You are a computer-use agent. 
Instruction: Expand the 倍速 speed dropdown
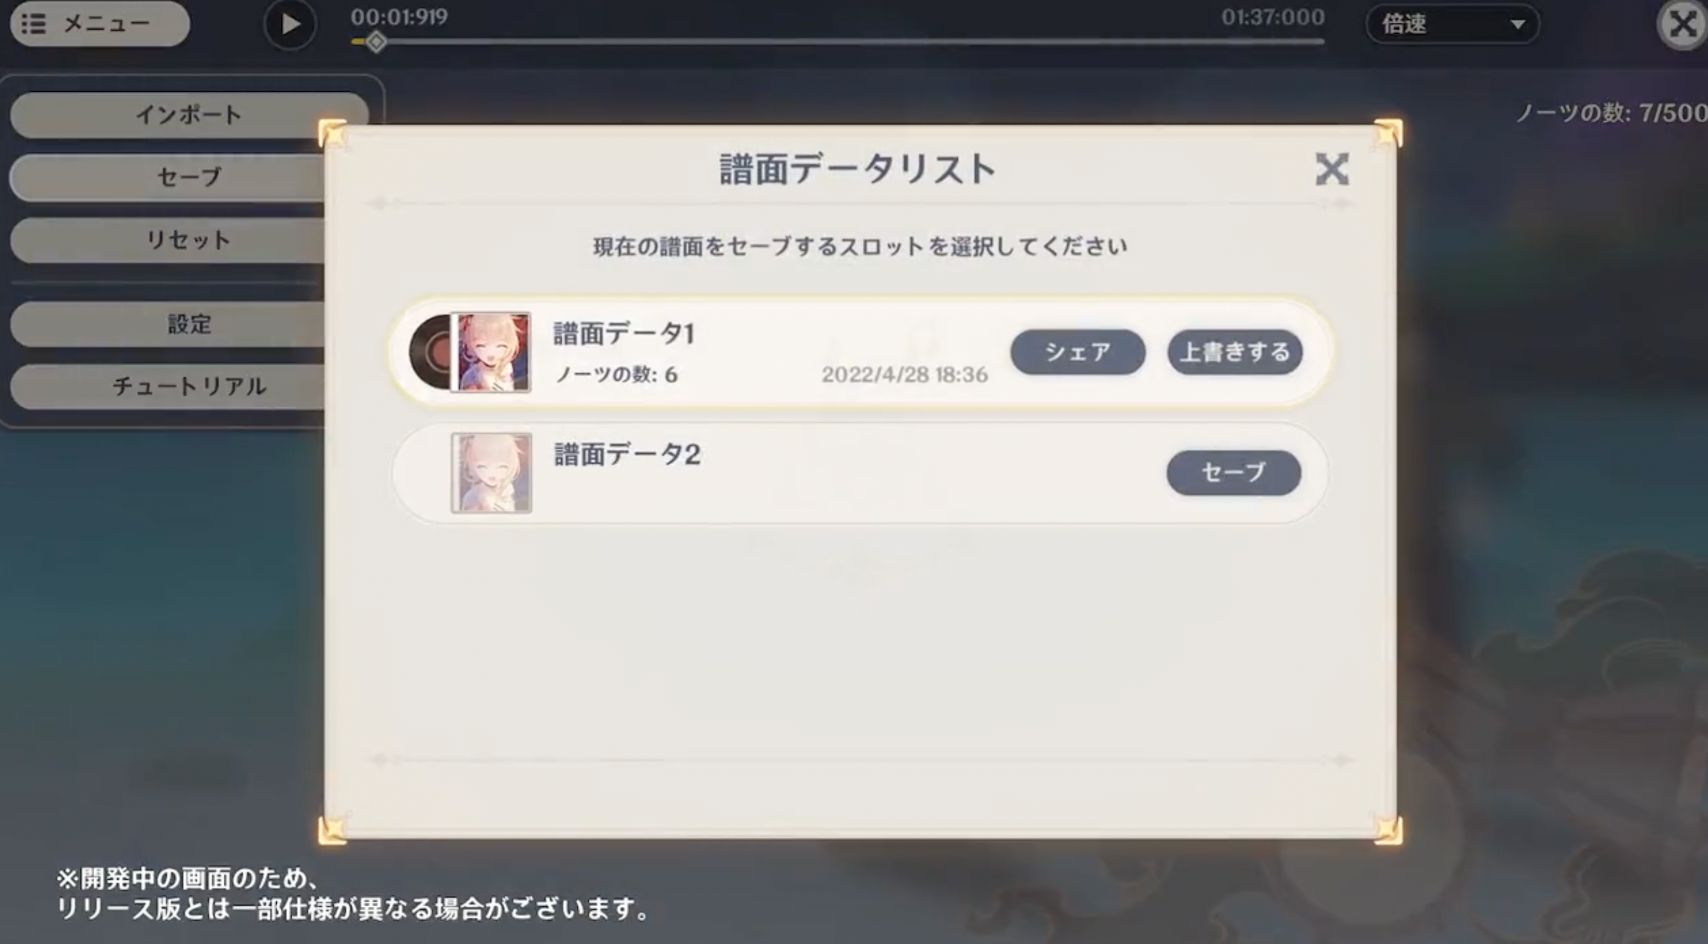tap(1452, 24)
